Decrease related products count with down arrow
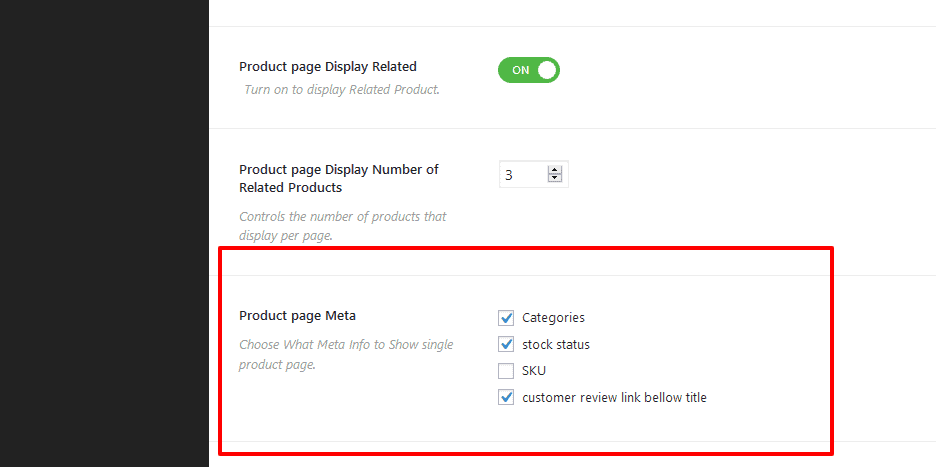 pyautogui.click(x=555, y=179)
